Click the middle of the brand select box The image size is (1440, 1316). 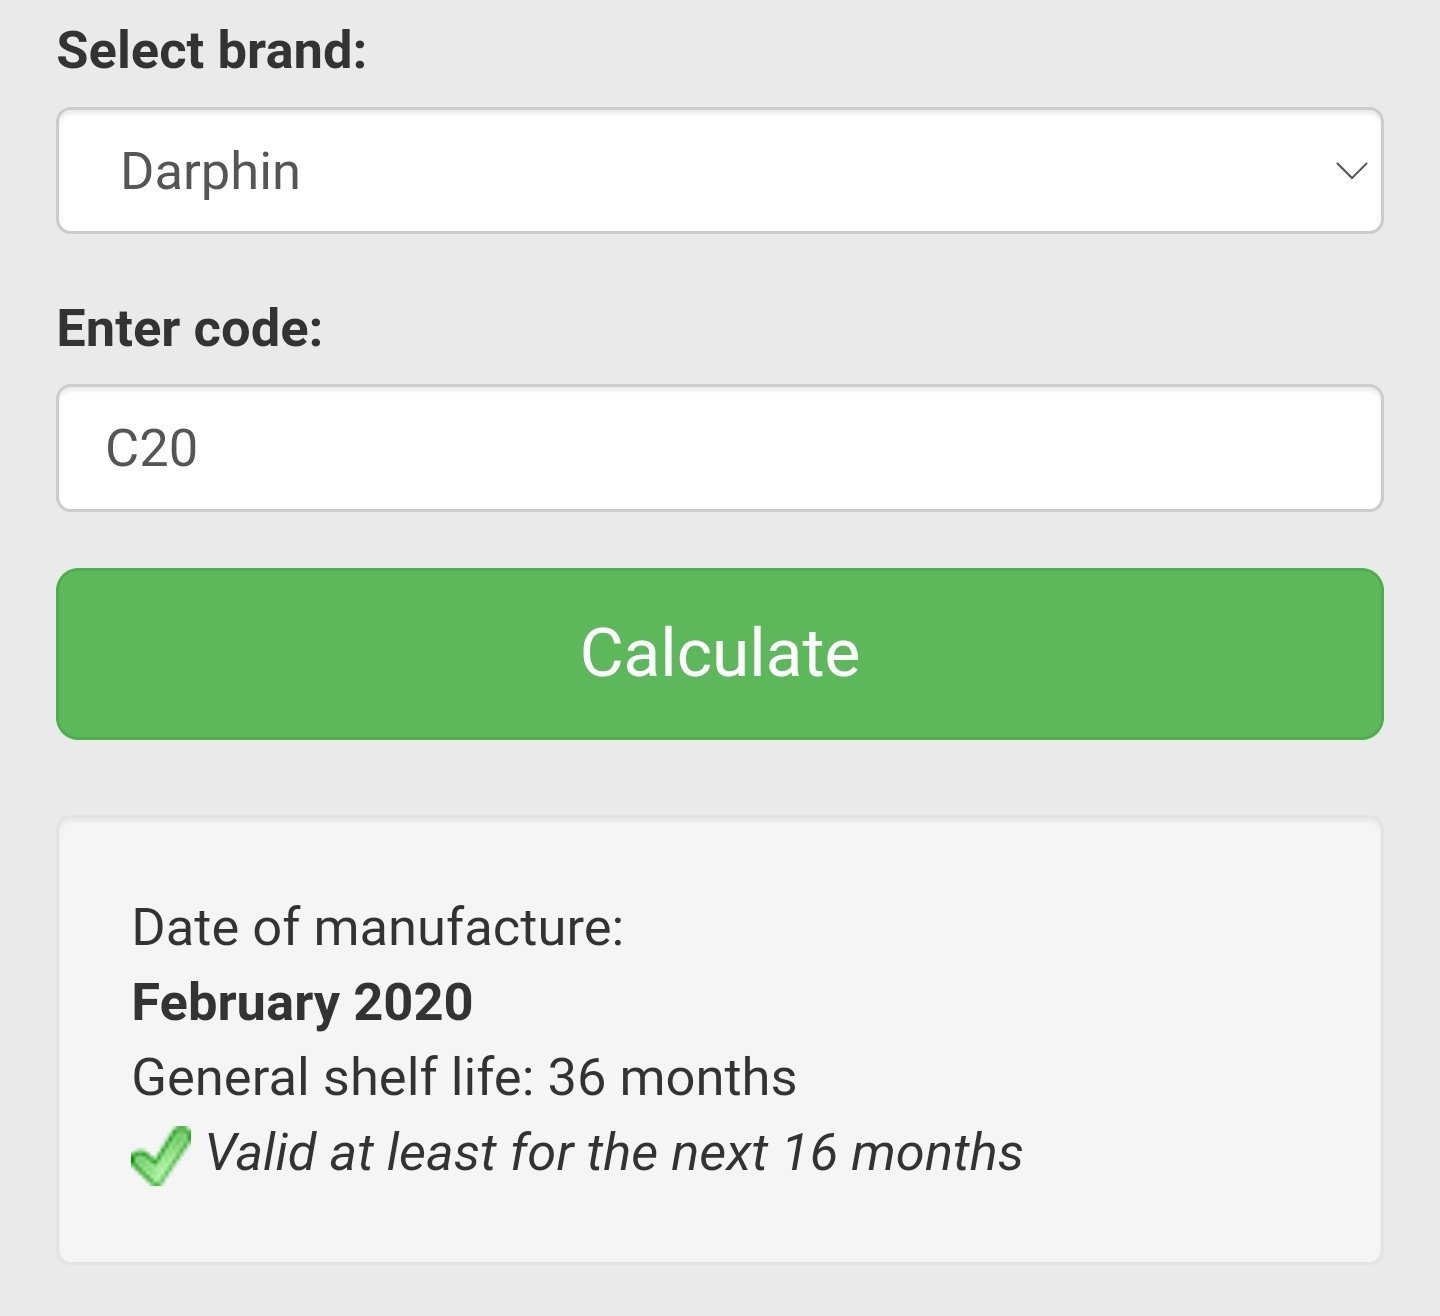pos(720,171)
